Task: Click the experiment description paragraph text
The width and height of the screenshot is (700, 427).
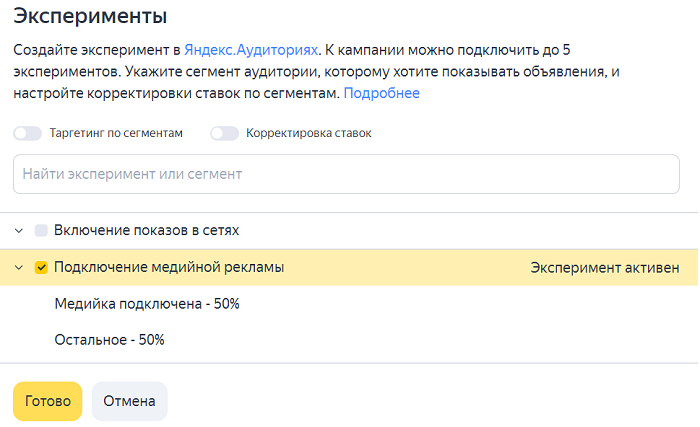Action: 317,71
